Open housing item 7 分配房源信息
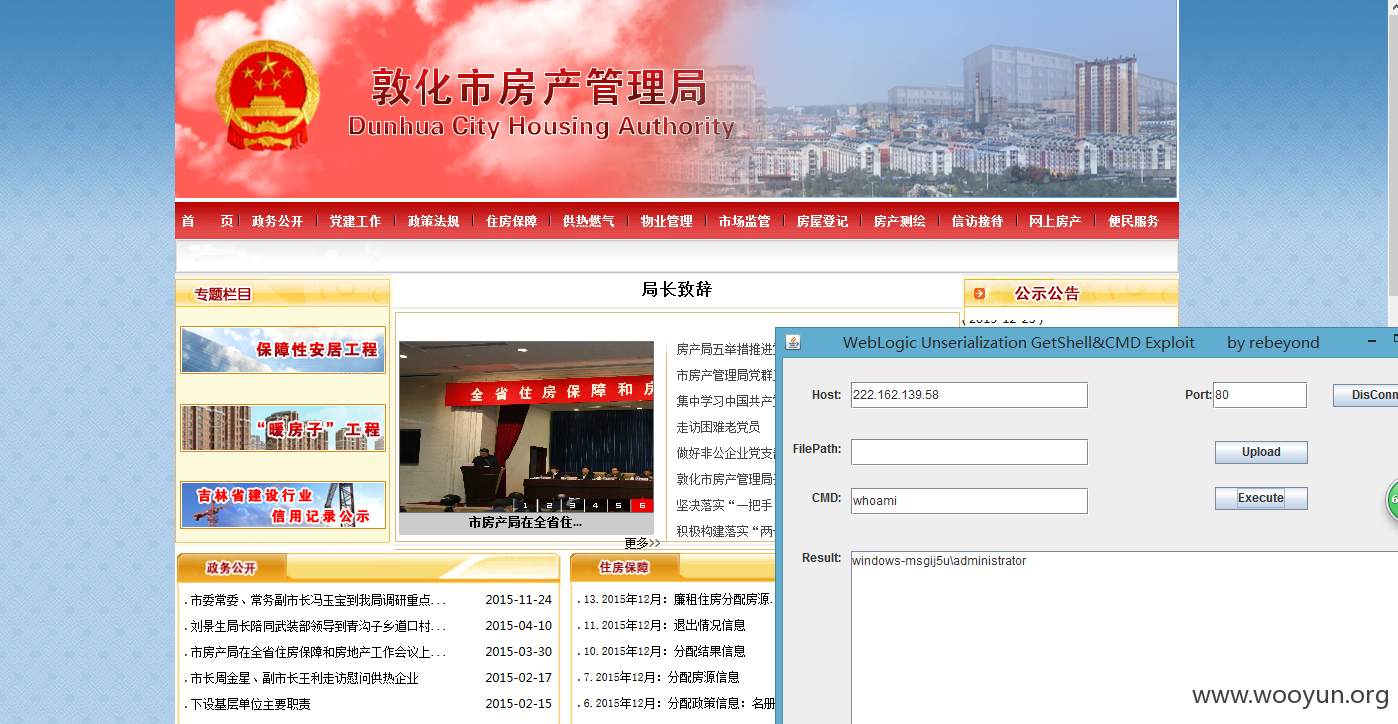 [x=661, y=677]
